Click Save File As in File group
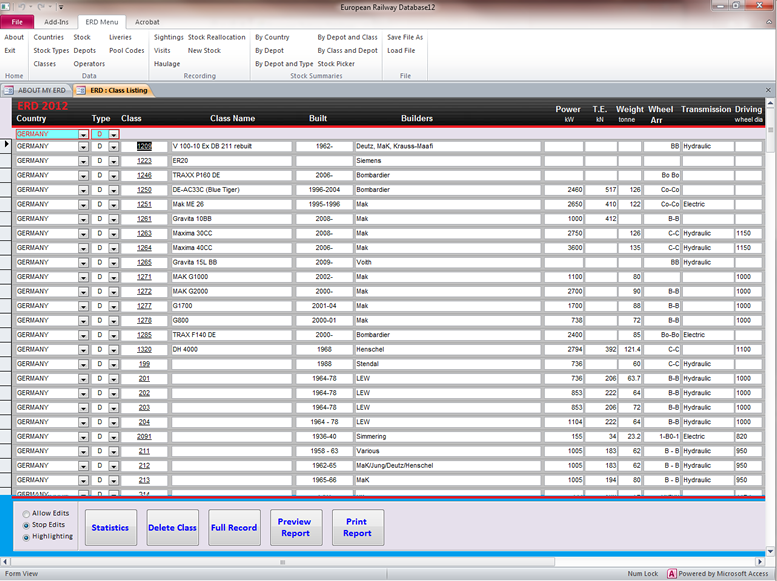 pos(405,37)
